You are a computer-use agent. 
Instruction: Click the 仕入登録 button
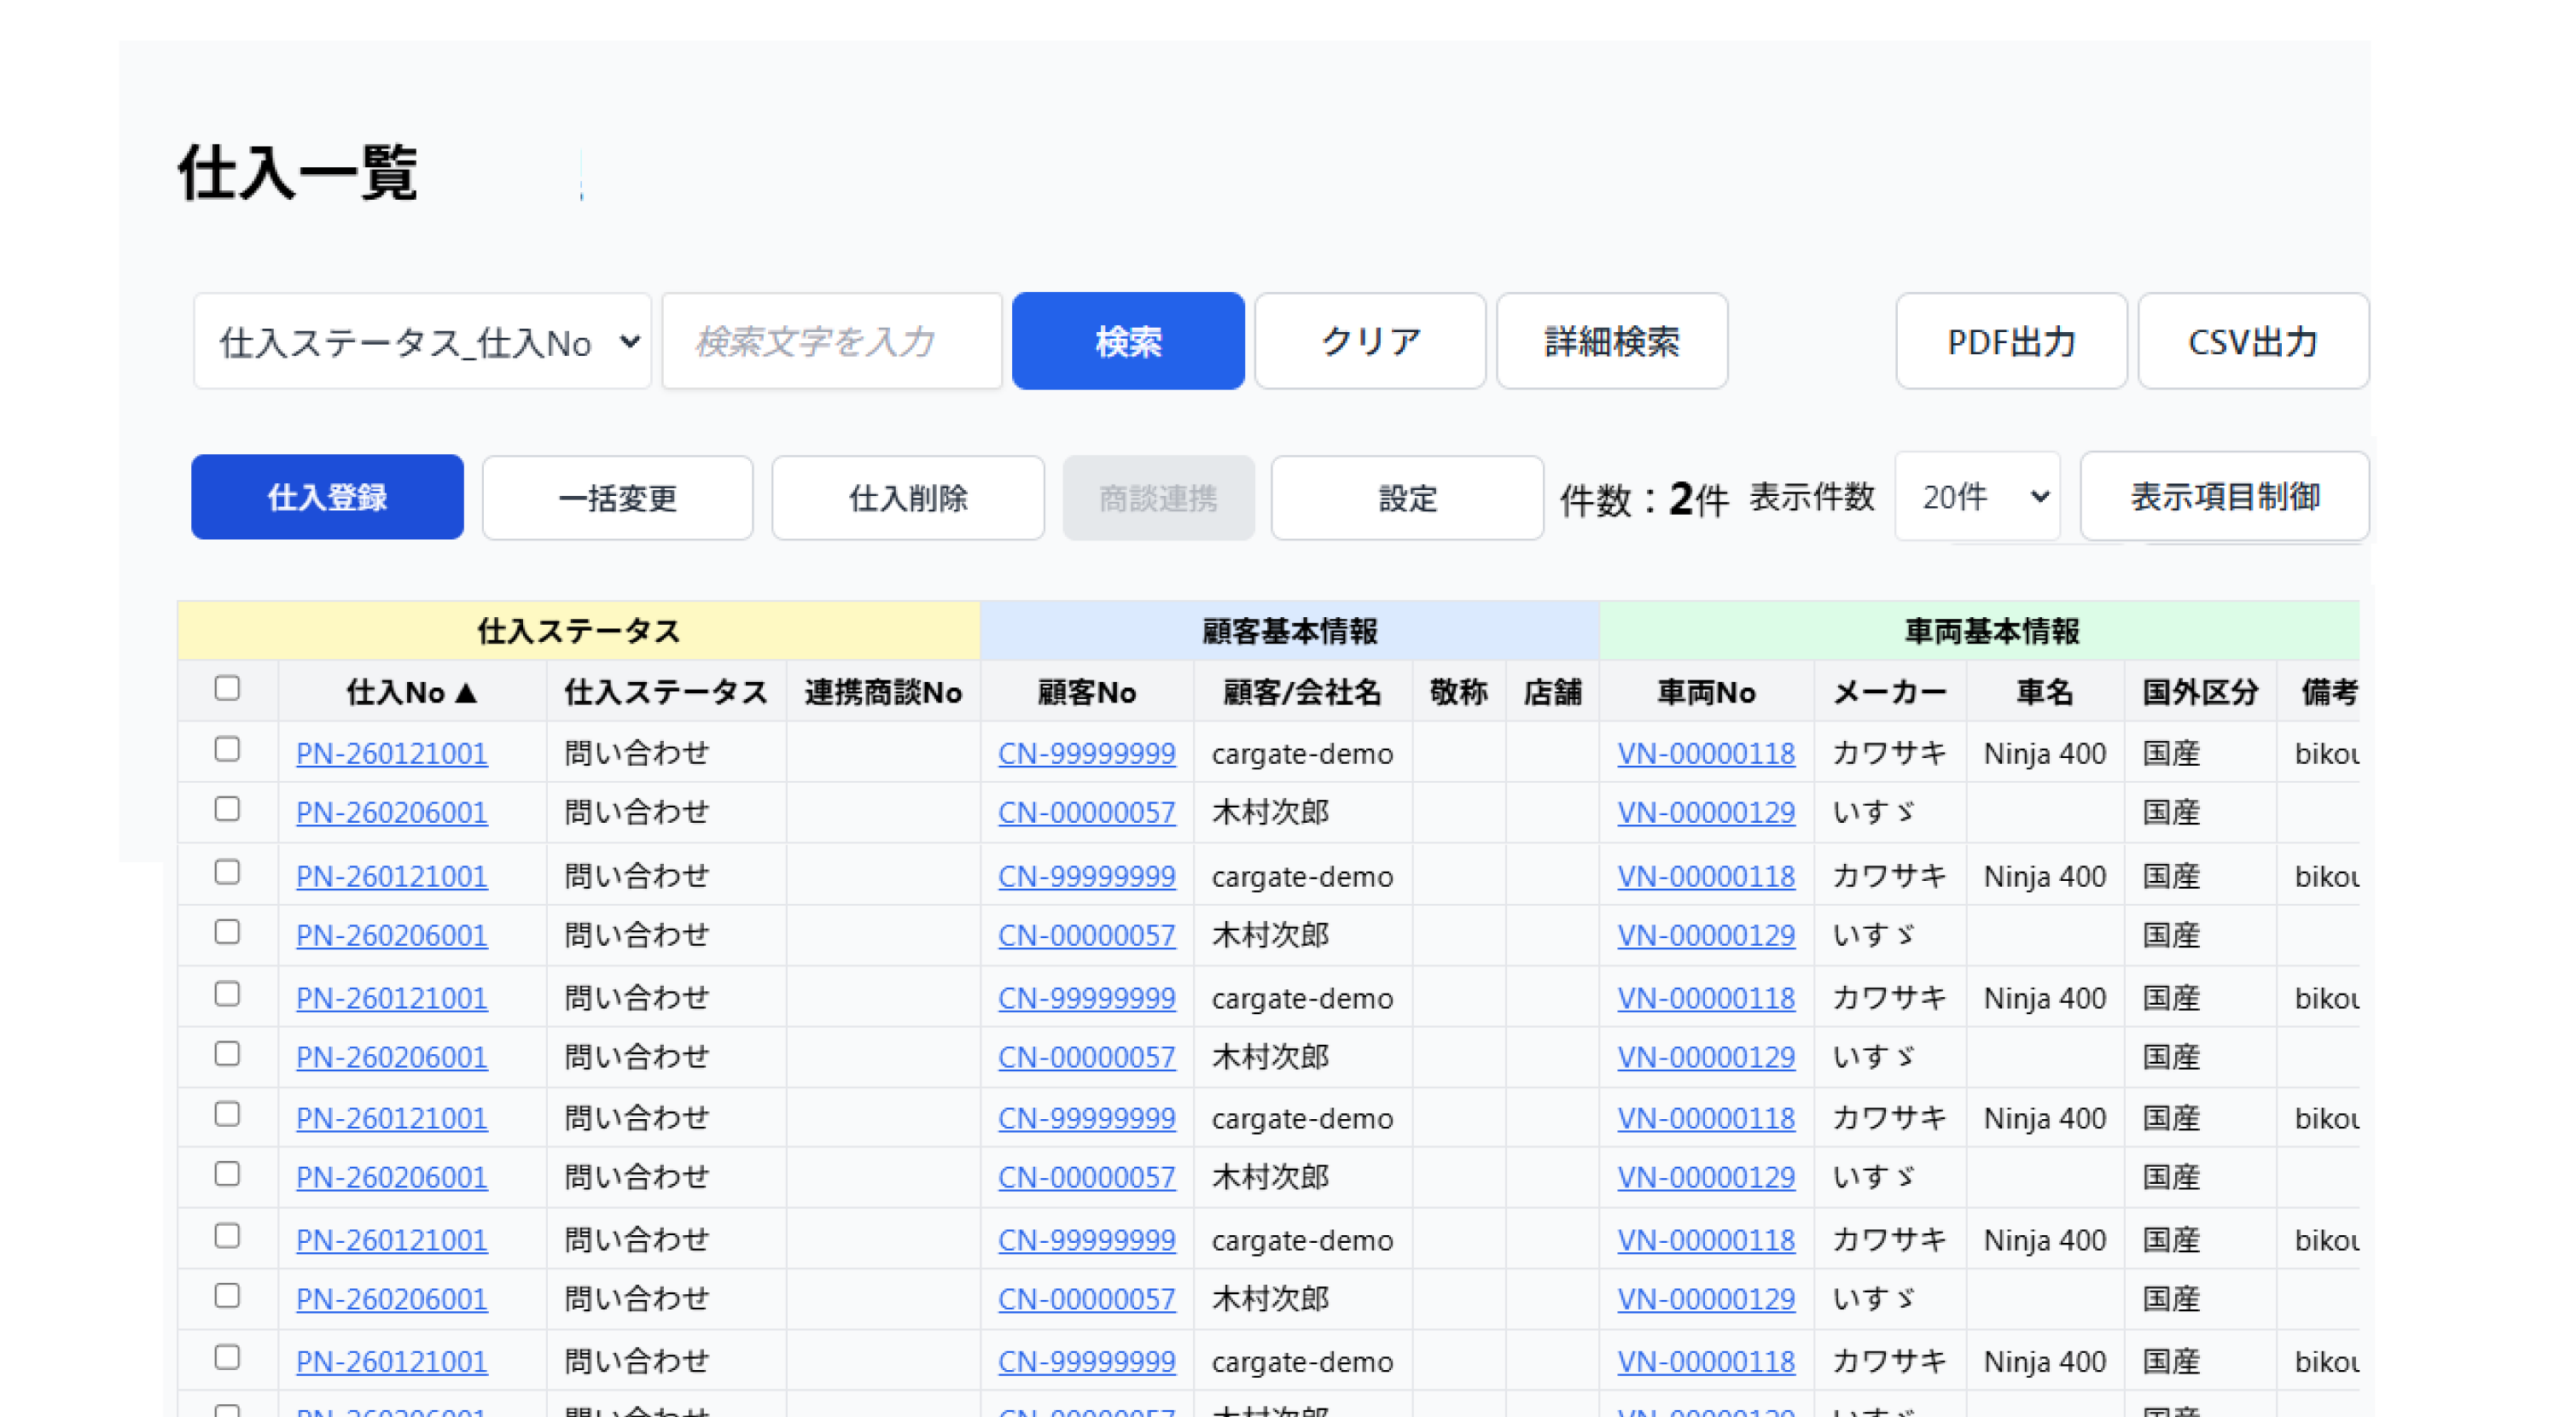(x=327, y=497)
